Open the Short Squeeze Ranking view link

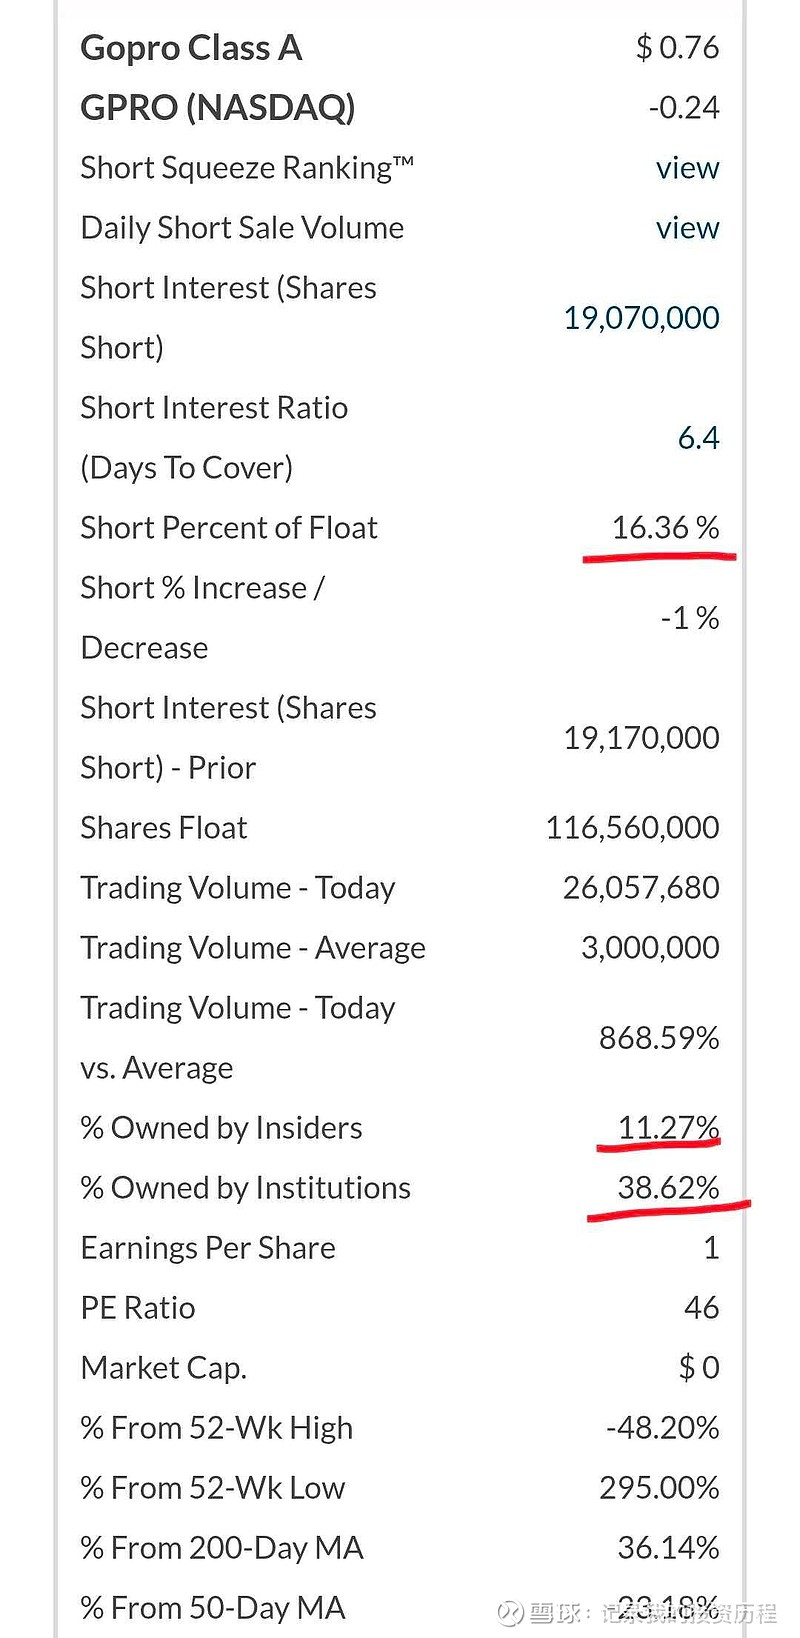click(687, 168)
